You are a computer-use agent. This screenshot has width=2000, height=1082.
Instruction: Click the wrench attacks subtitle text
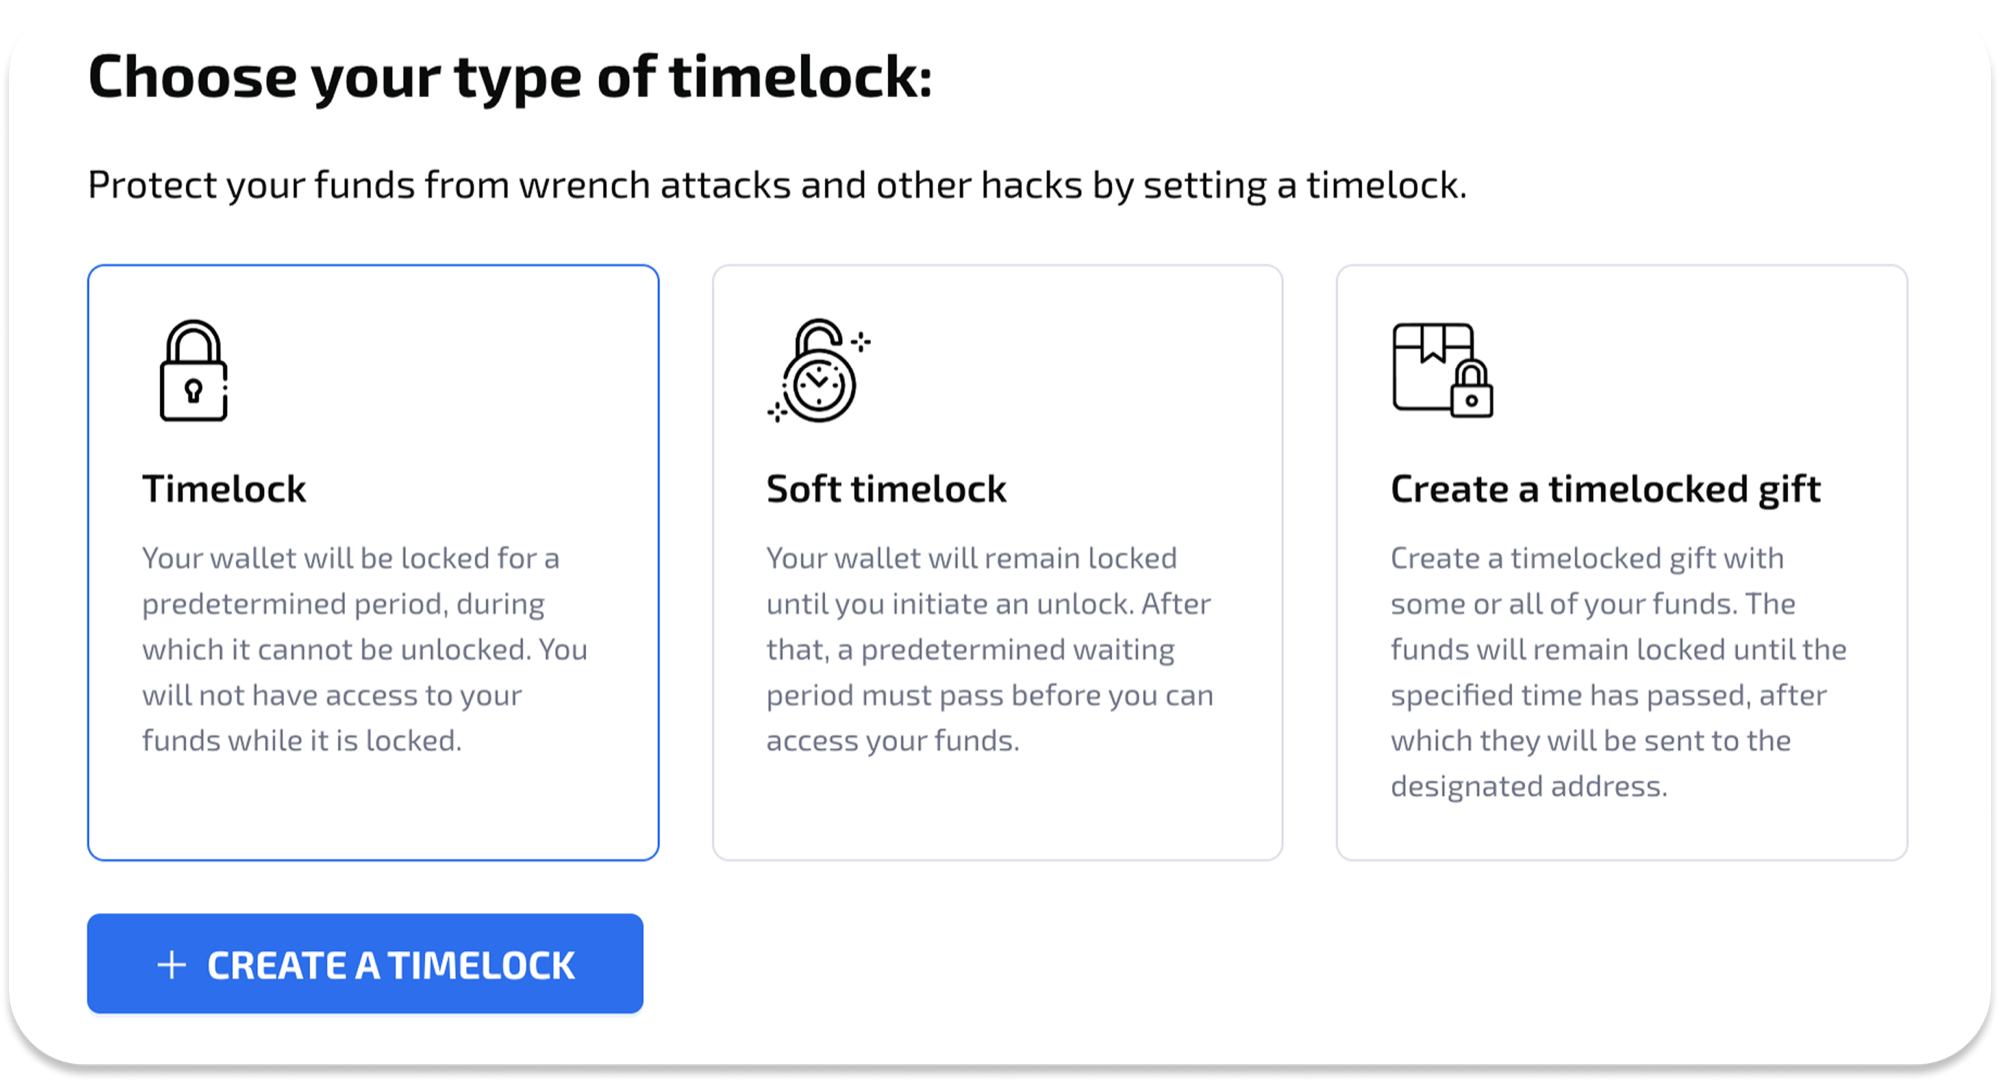point(778,183)
